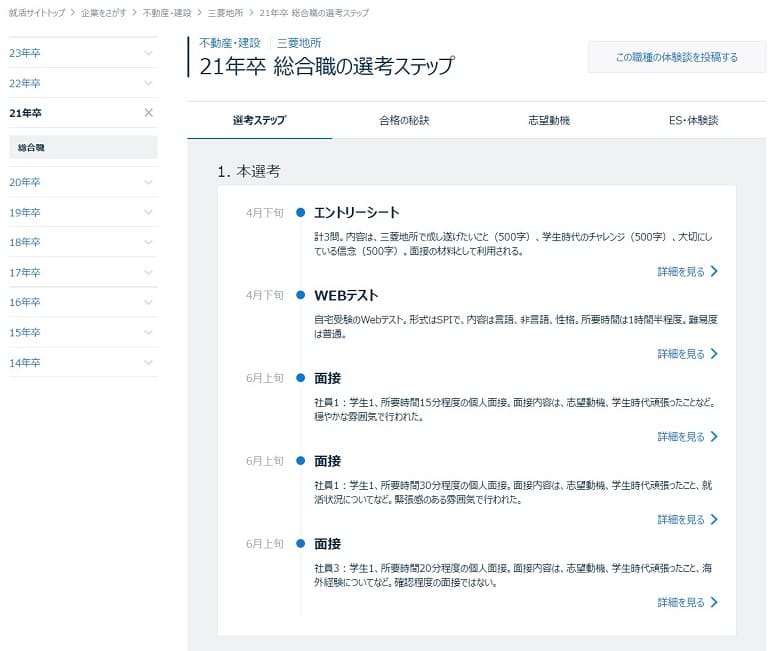View details of 20分程度 interview

(687, 602)
